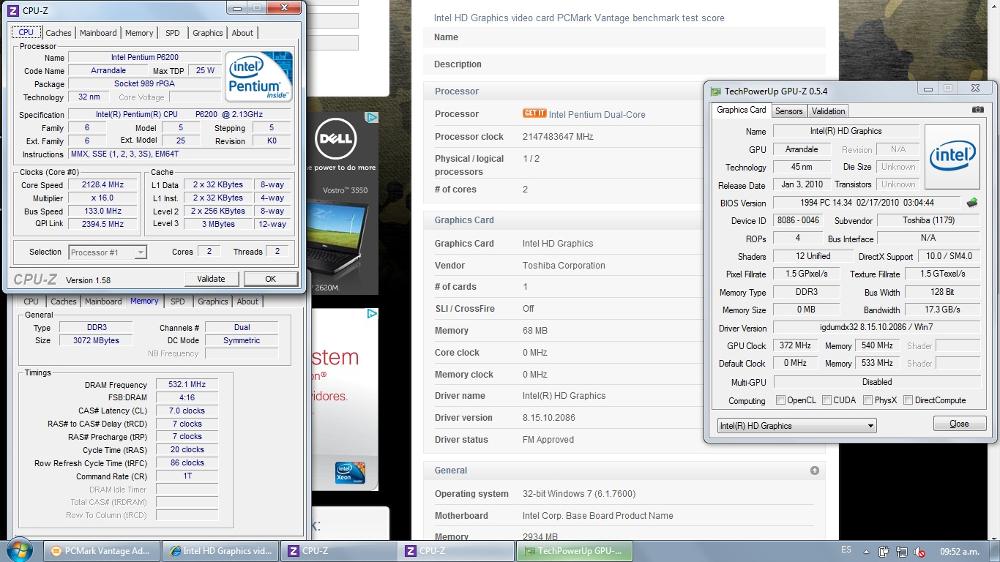Toggle the PhysX checkbox
This screenshot has height=562, width=1000.
point(867,400)
